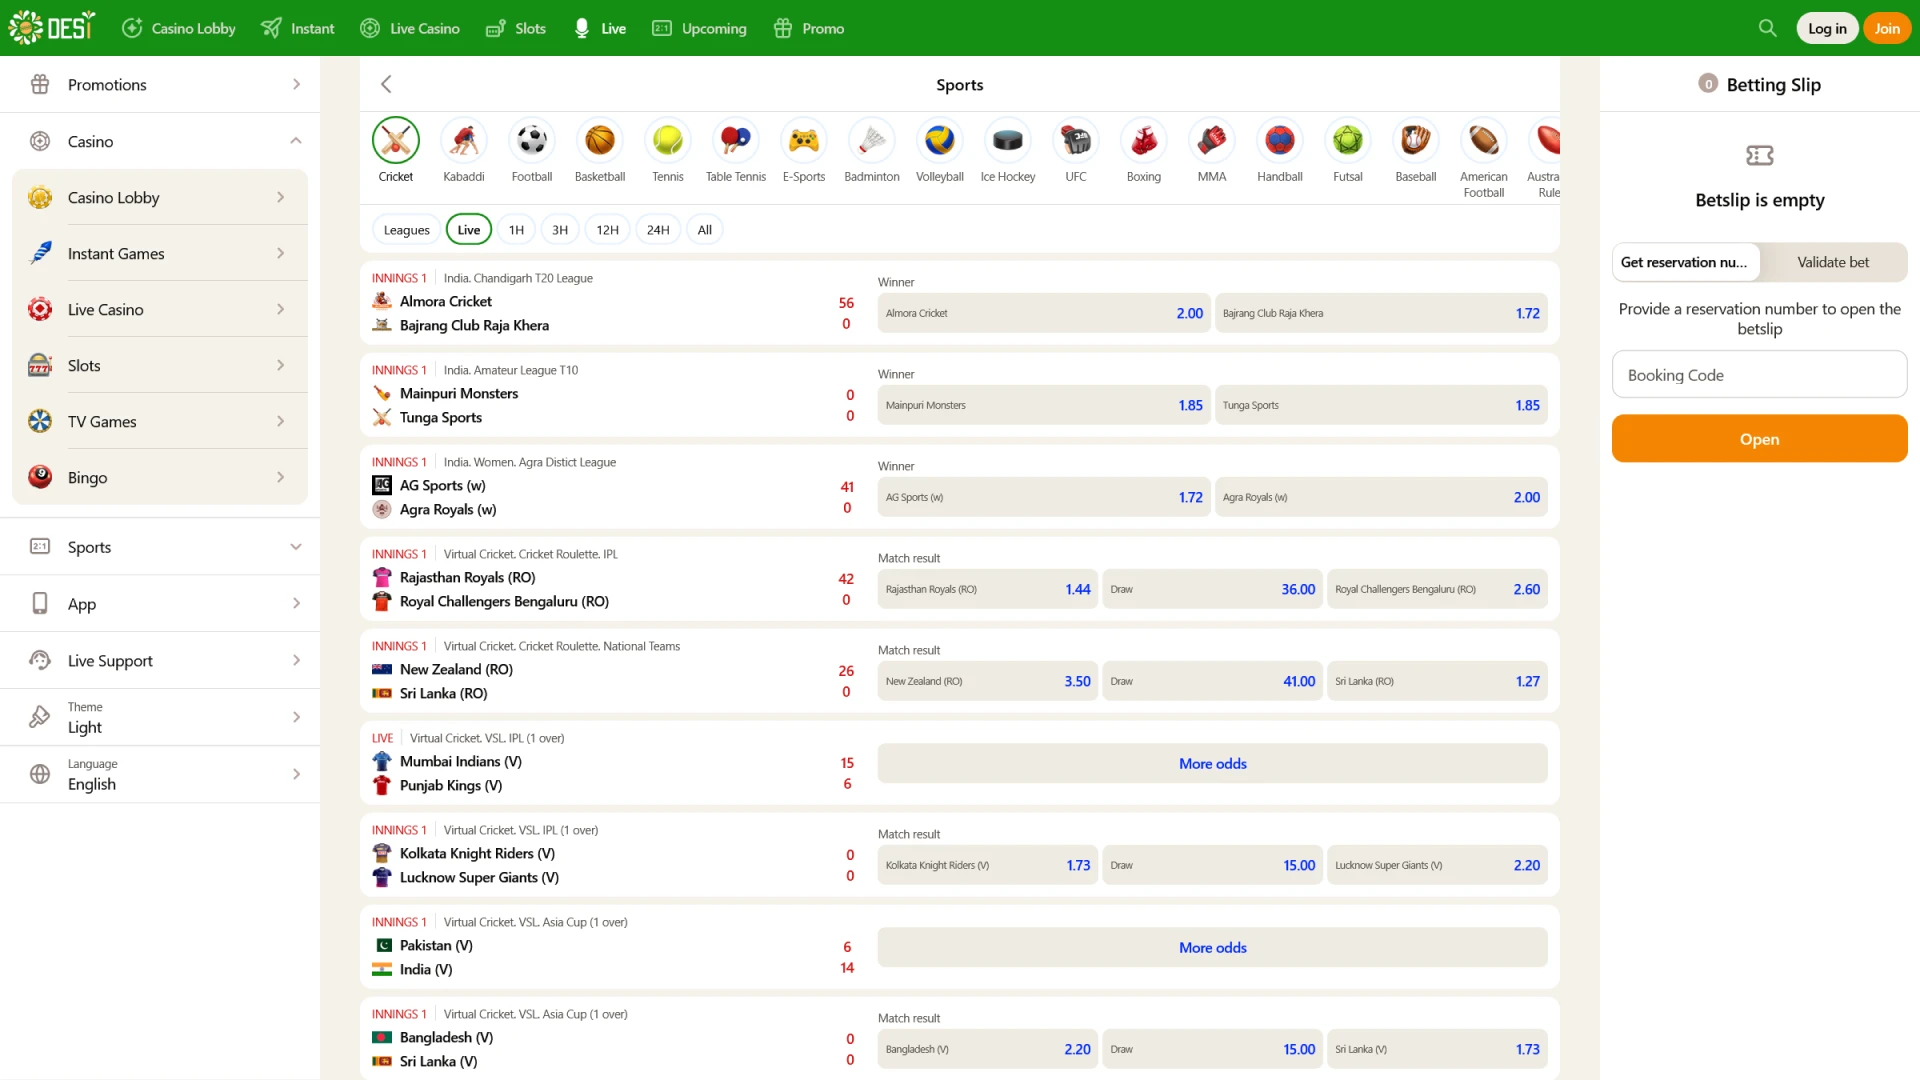The image size is (1920, 1080).
Task: Click the search magnifier icon
Action: [1767, 28]
